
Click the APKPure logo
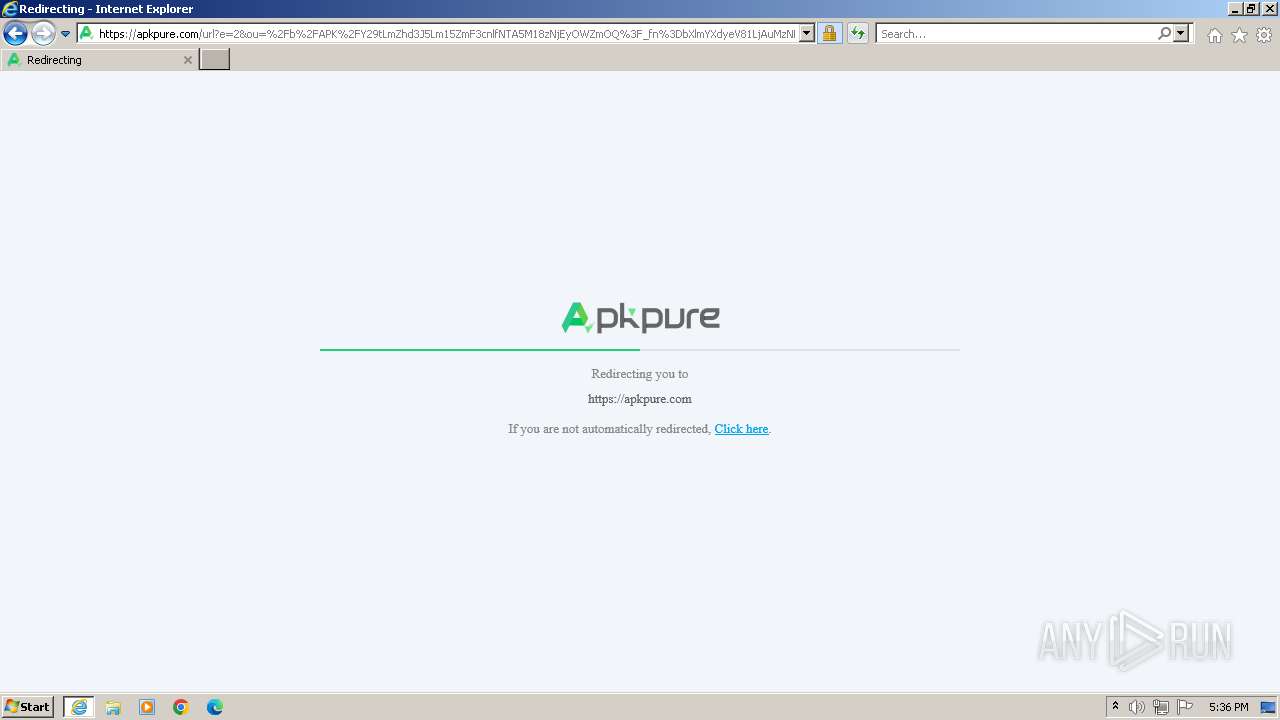(x=640, y=318)
